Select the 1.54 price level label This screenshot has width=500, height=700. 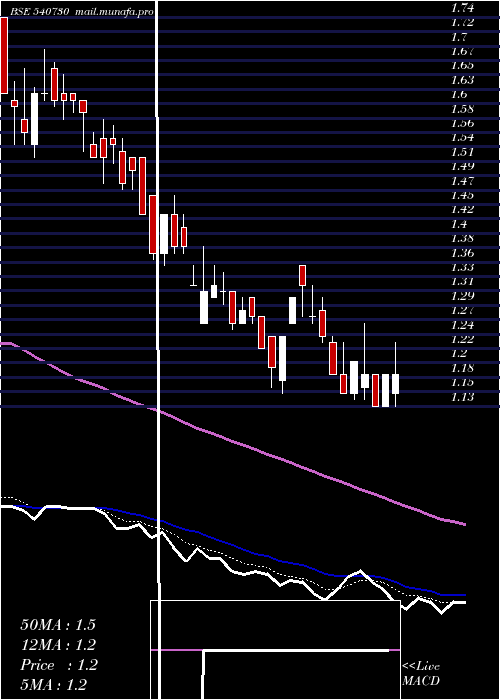[x=462, y=138]
